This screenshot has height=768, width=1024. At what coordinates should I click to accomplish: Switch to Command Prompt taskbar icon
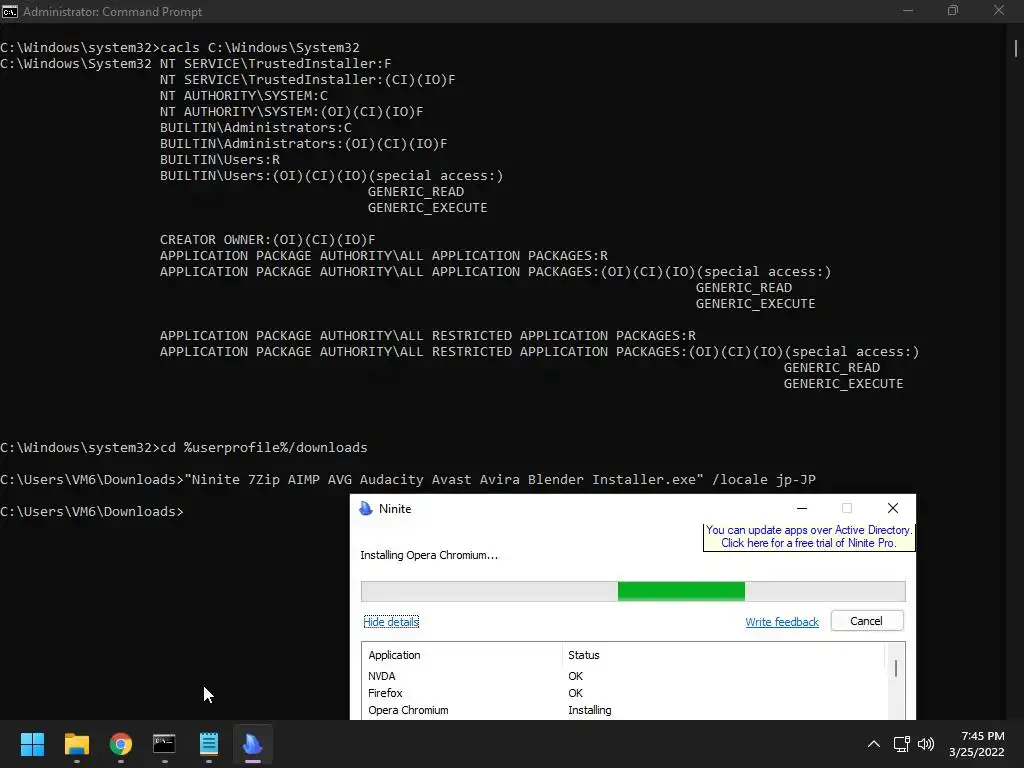tap(165, 744)
